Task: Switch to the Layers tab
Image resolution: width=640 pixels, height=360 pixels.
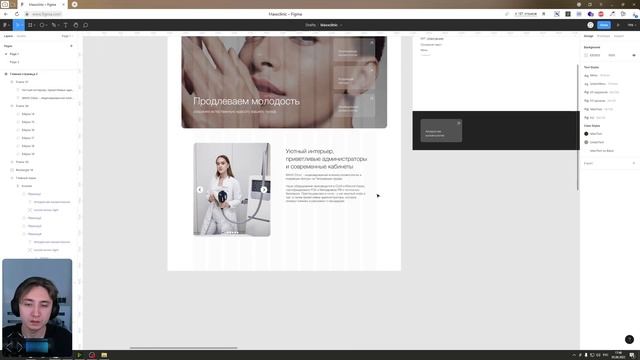Action: tap(8, 36)
